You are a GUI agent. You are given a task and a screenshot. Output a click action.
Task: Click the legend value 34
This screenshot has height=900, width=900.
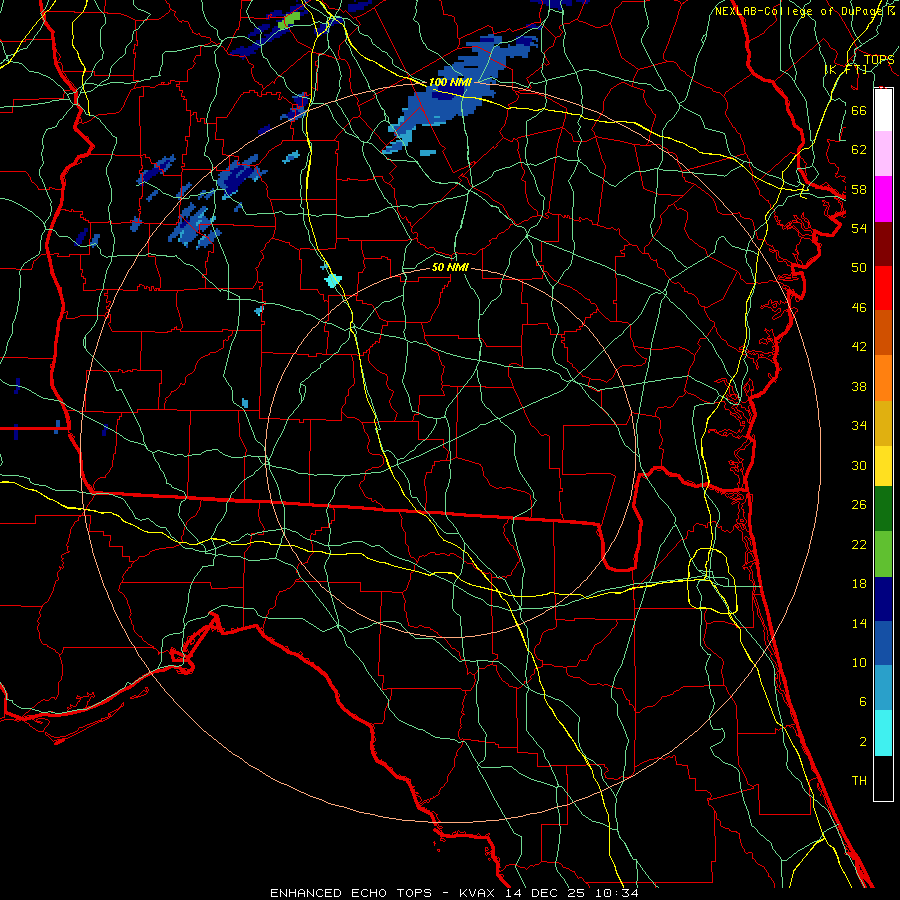859,425
